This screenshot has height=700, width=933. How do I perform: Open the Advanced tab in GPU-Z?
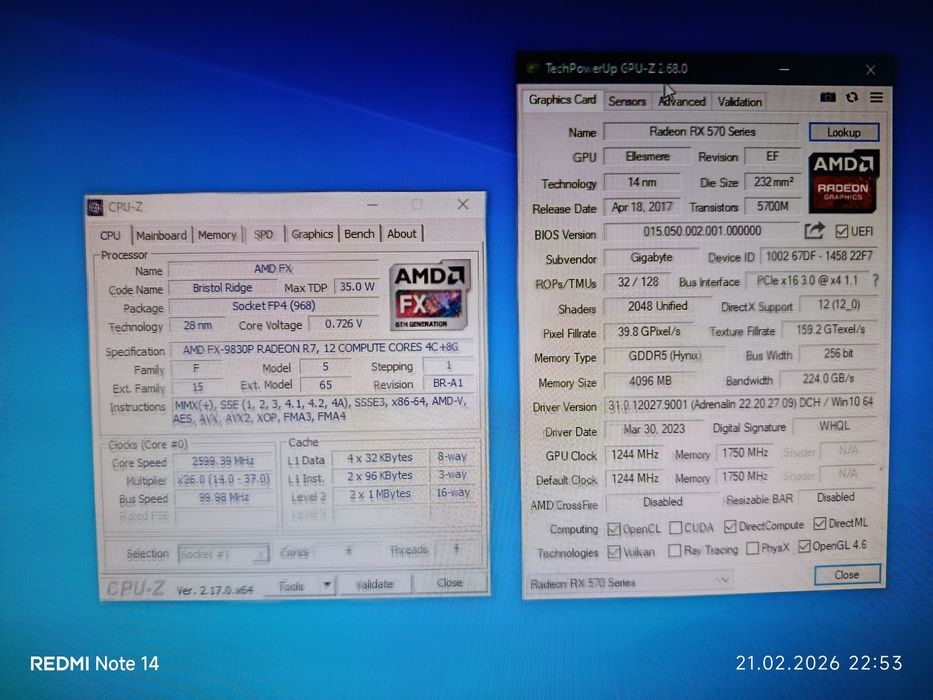tap(681, 102)
